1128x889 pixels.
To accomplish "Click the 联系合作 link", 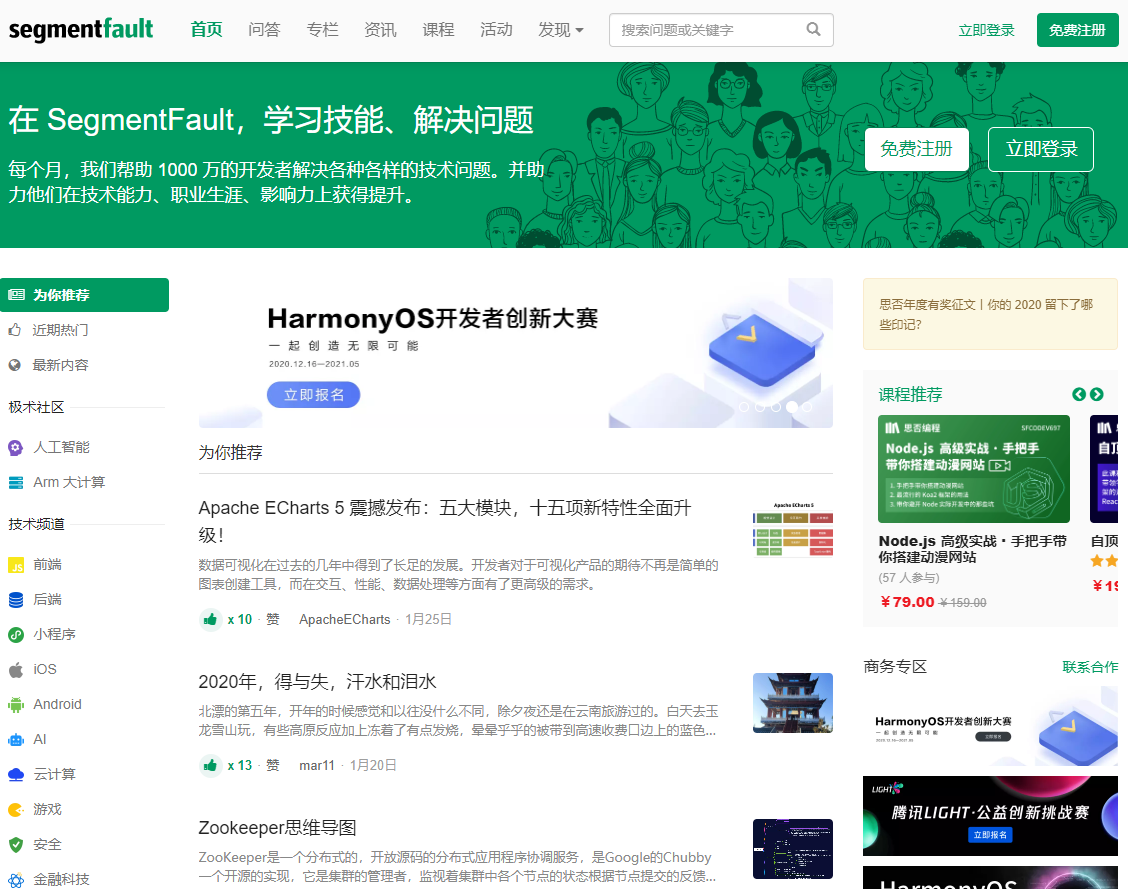I will [1090, 667].
